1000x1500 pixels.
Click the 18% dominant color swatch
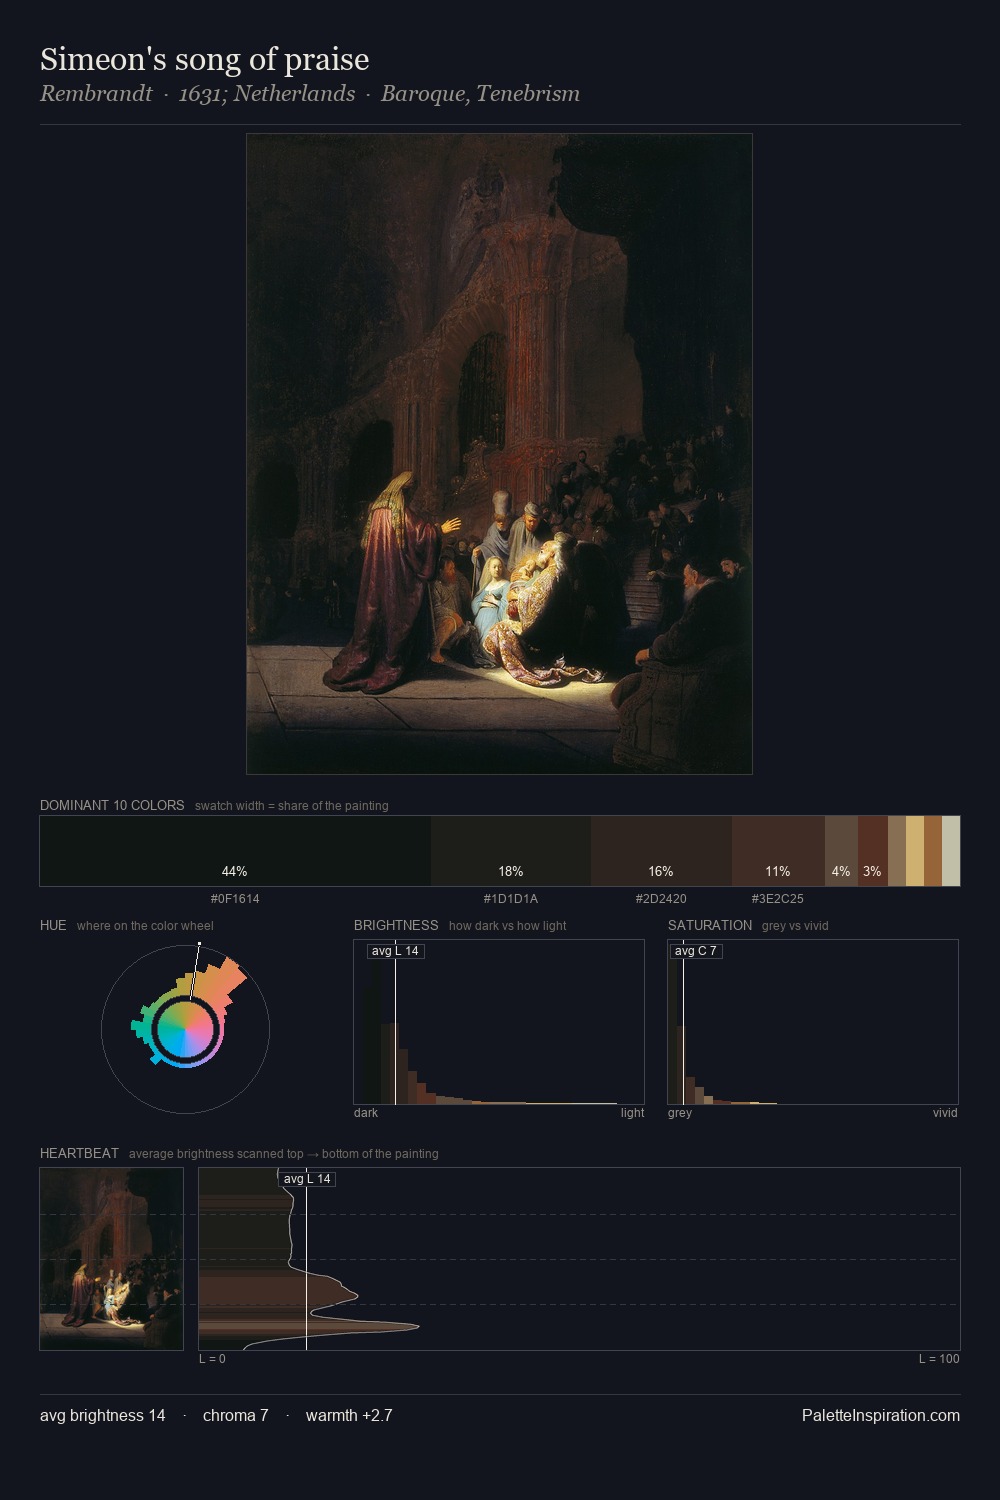(x=511, y=851)
